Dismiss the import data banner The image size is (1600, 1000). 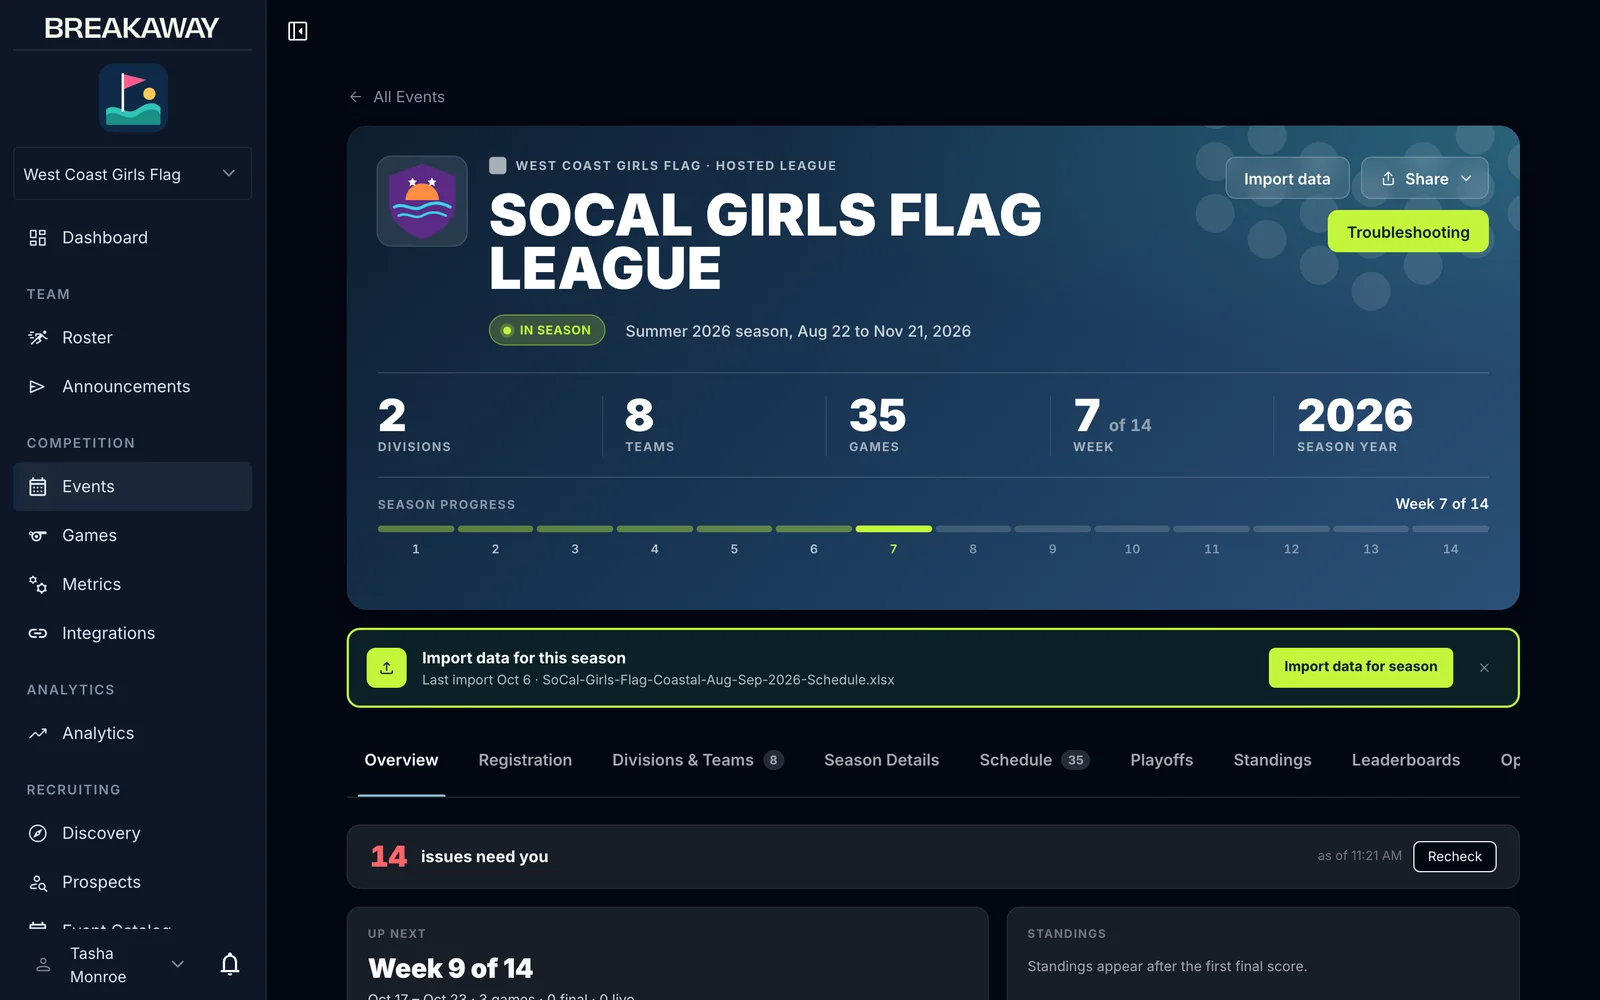[x=1484, y=668]
